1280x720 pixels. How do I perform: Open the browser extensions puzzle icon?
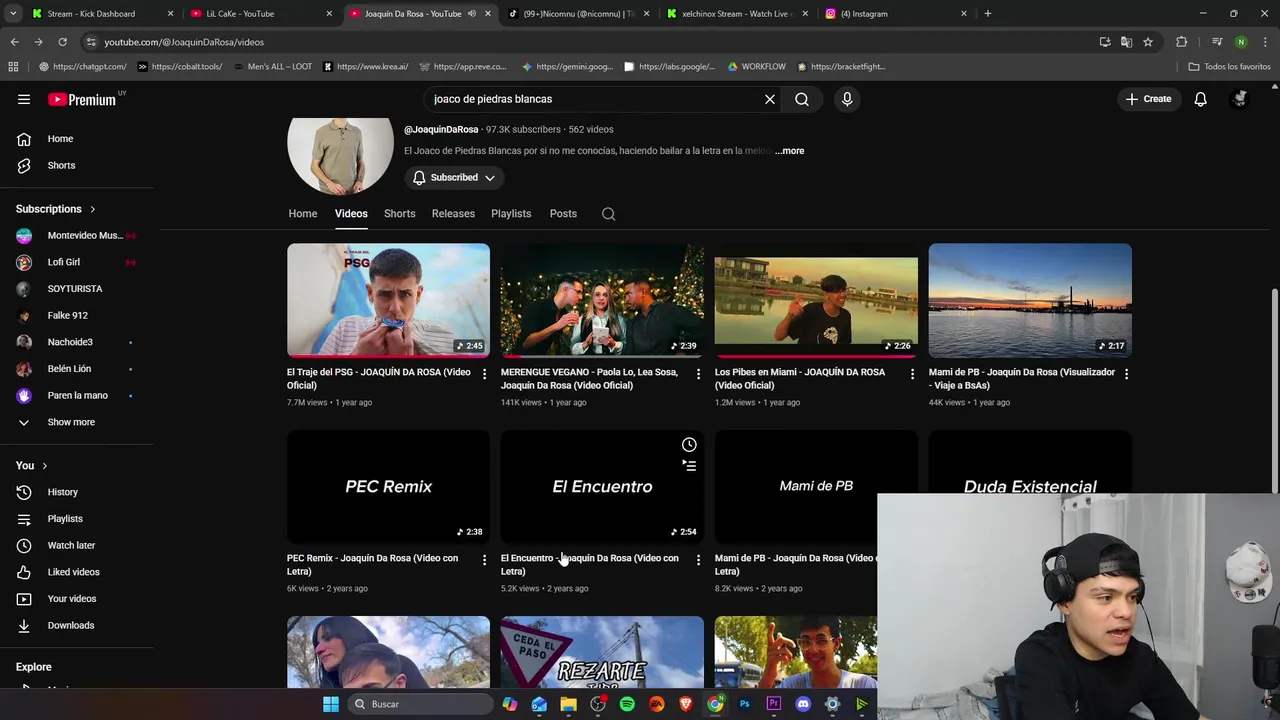(x=1182, y=42)
